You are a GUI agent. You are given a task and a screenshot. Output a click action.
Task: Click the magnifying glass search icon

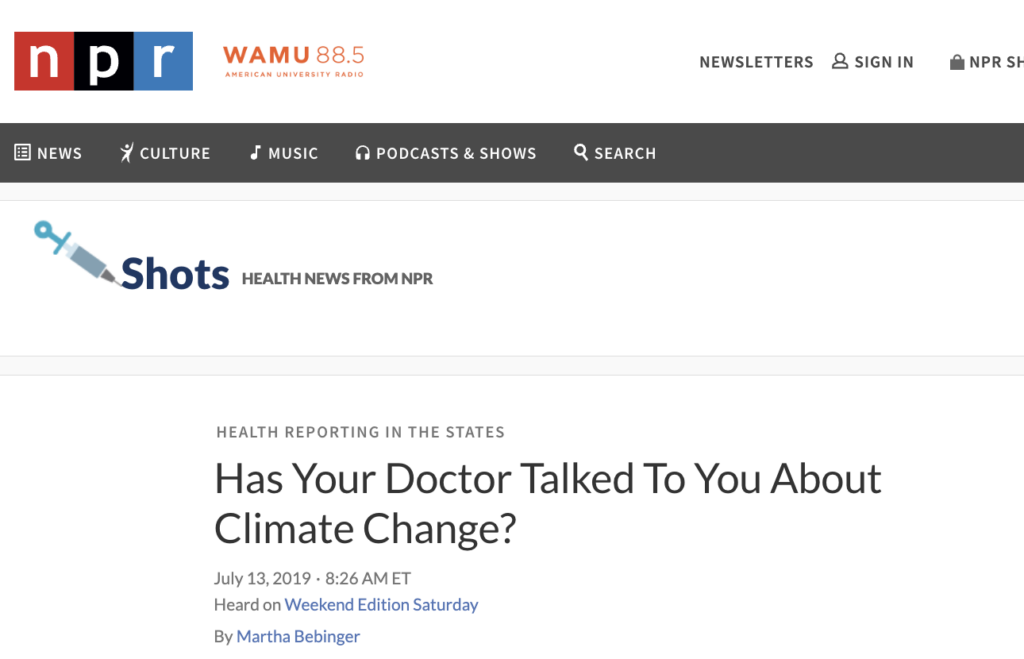[x=581, y=152]
